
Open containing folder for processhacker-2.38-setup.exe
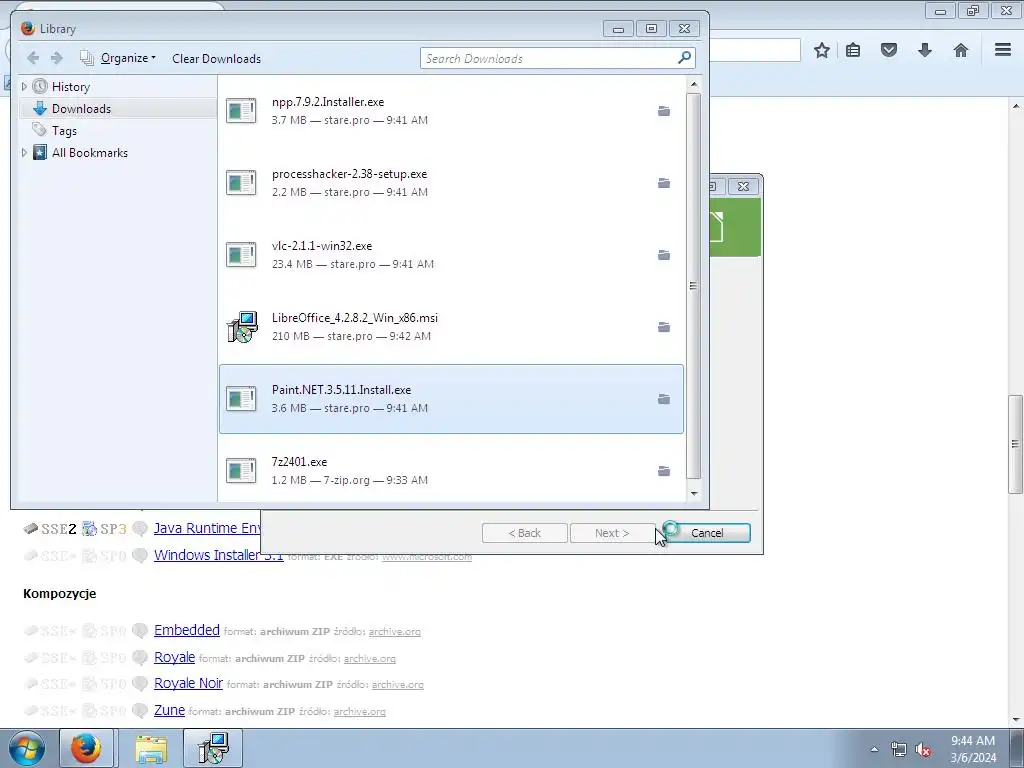point(664,183)
